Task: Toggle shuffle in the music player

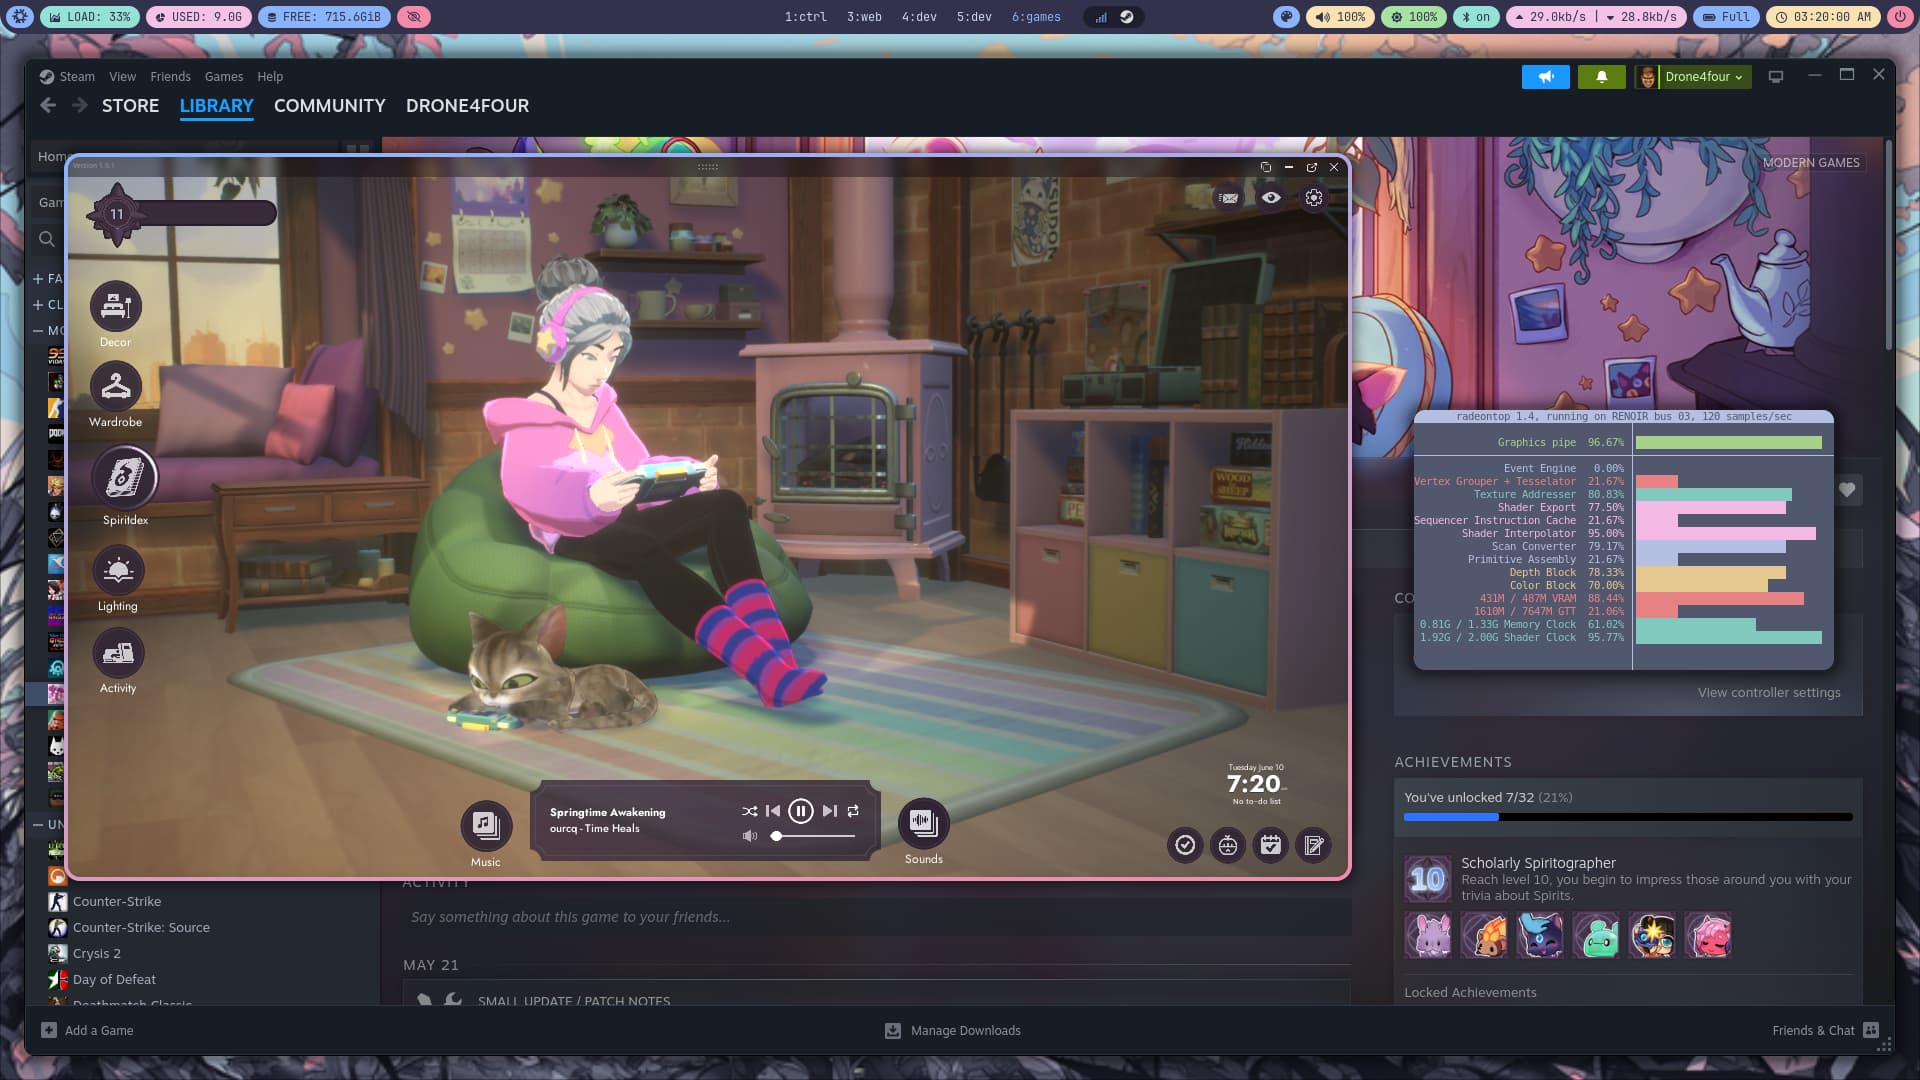Action: tap(749, 811)
